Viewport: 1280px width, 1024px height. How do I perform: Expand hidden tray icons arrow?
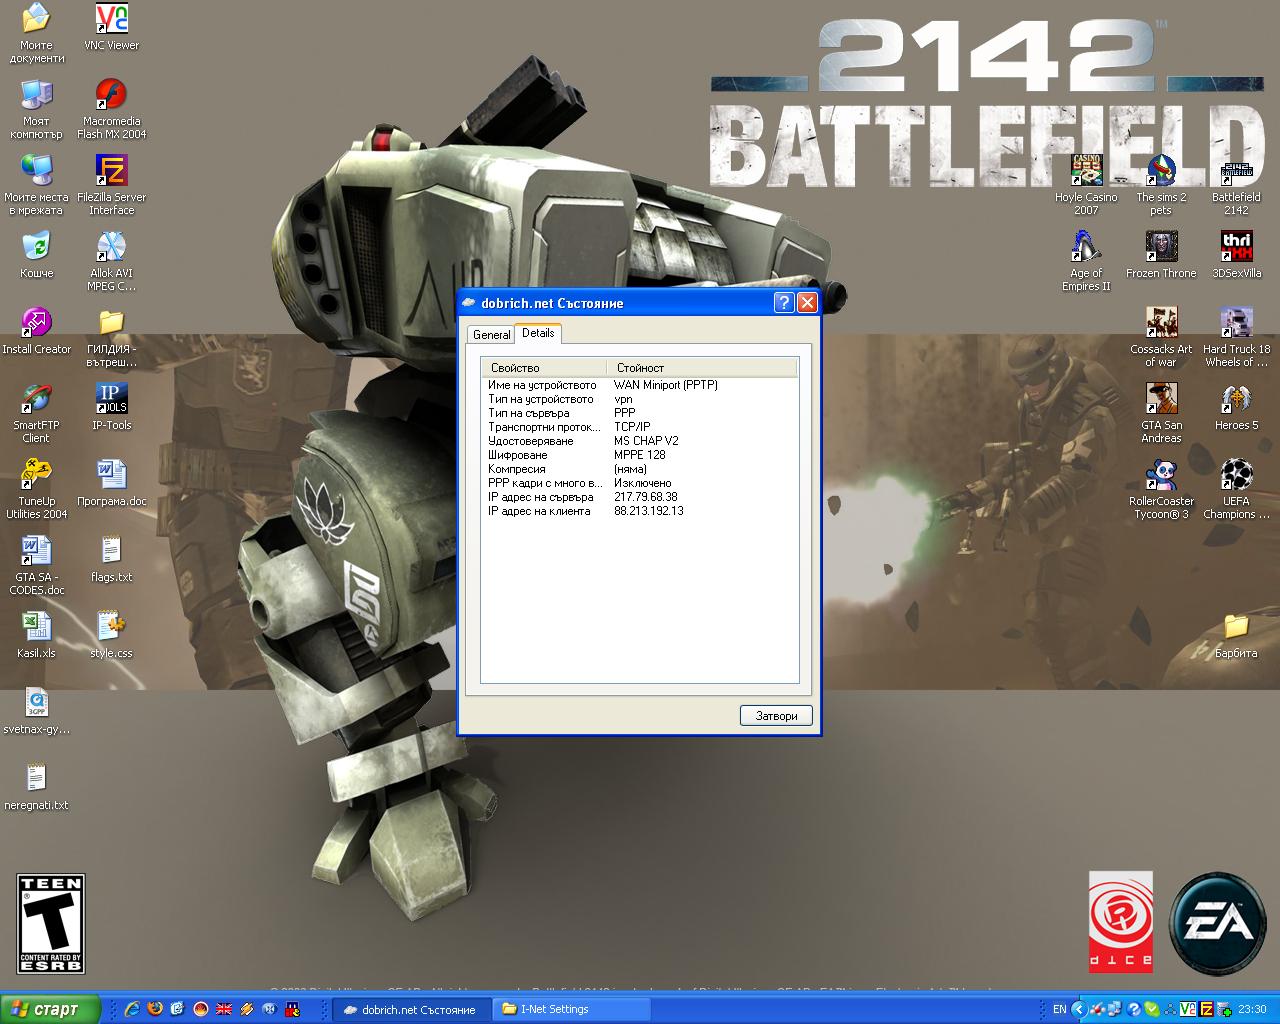click(x=1079, y=1010)
